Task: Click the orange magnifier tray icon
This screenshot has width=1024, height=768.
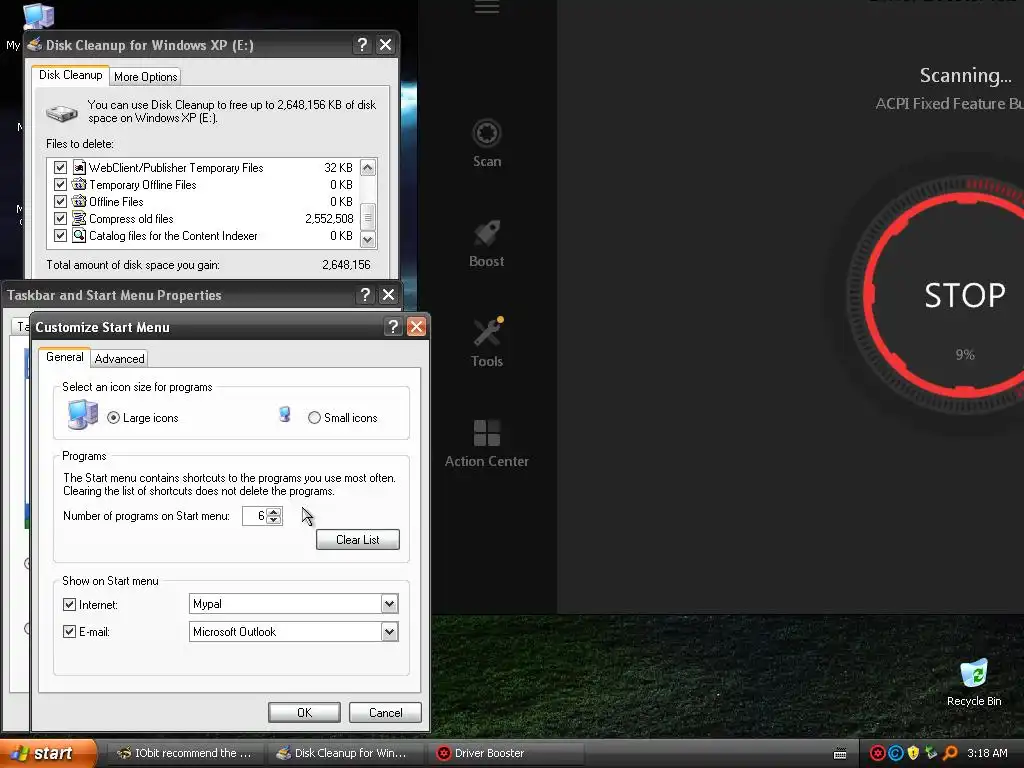Action: tap(950, 753)
